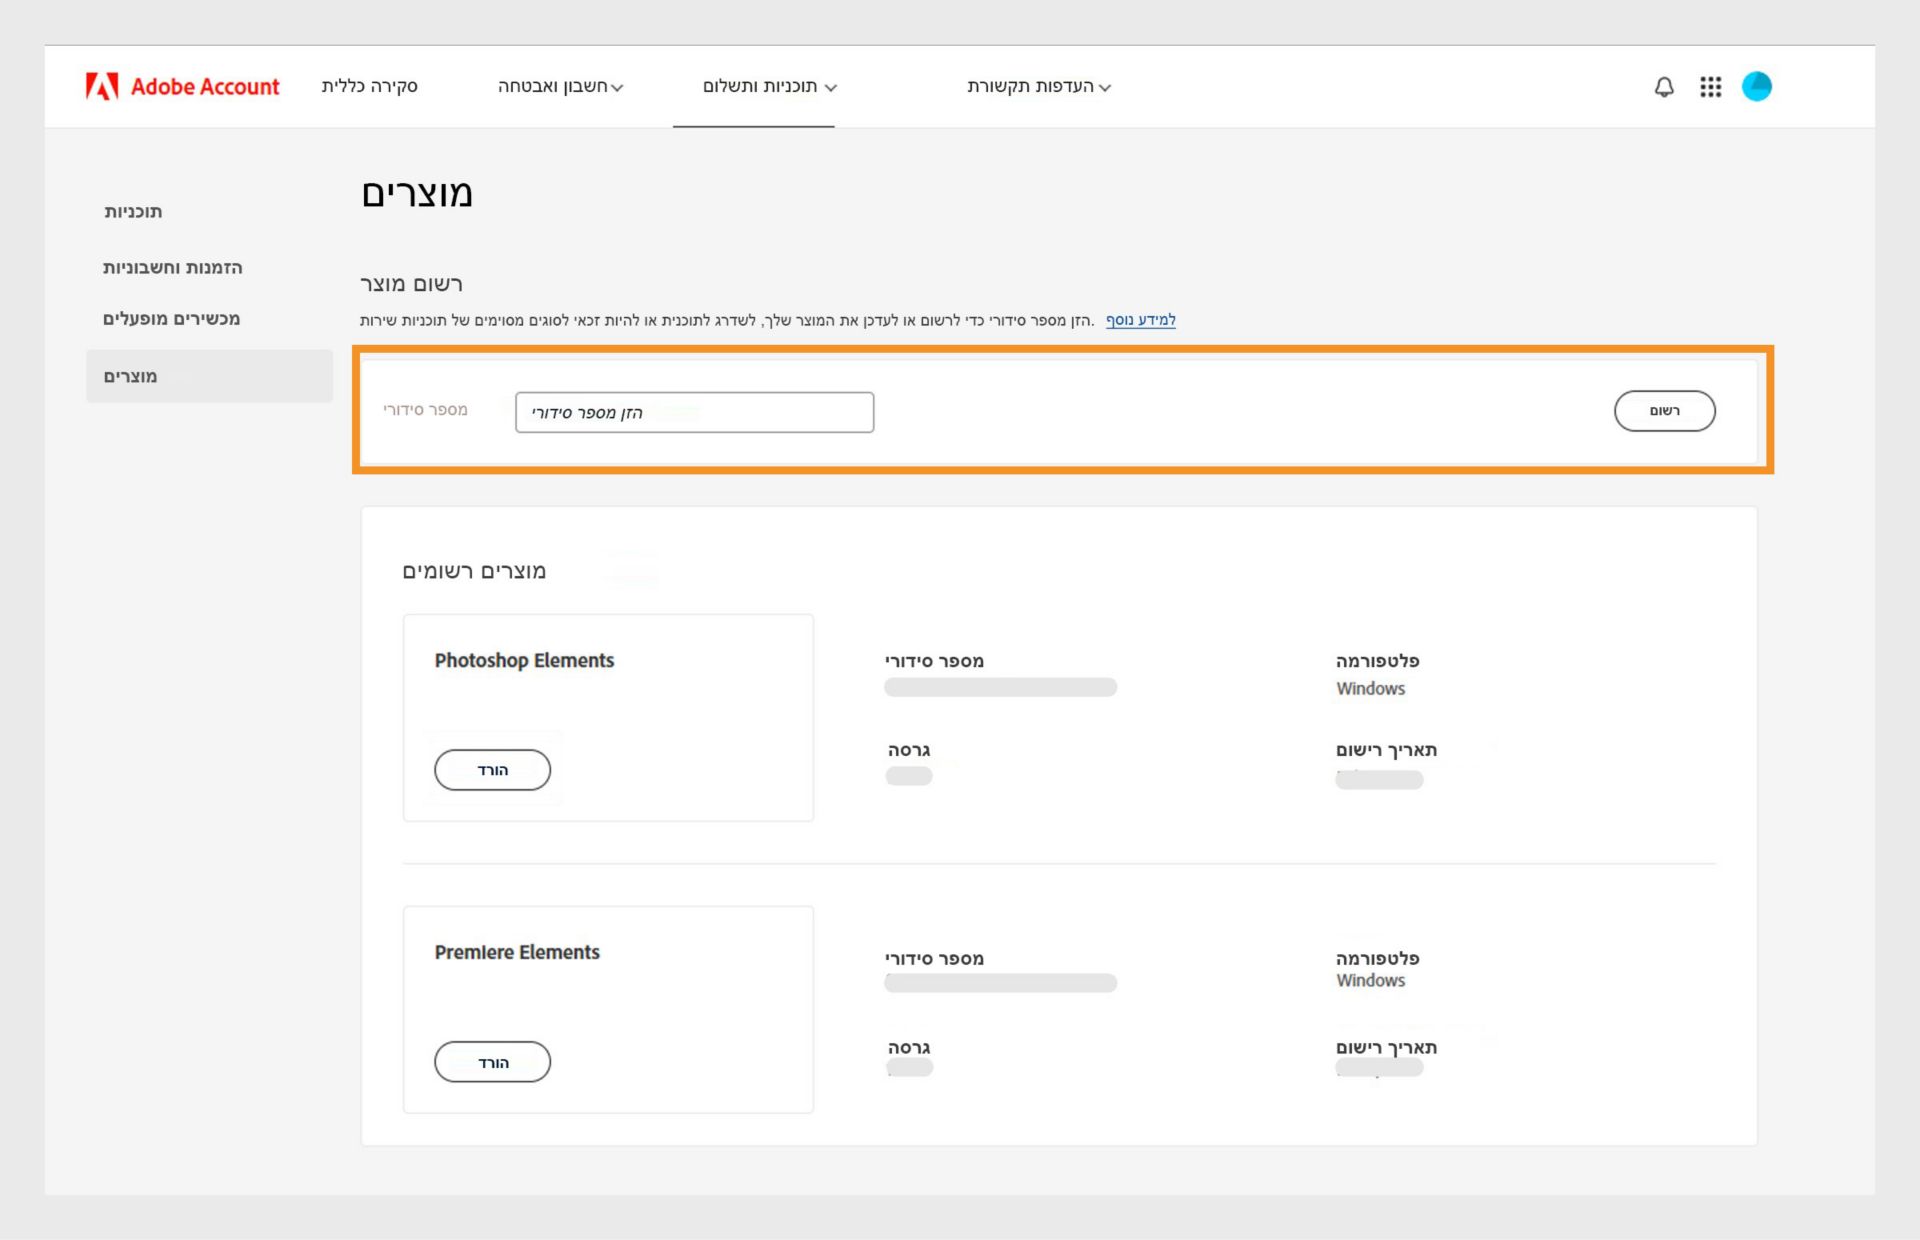Click the serial number input field
The image size is (1920, 1240).
click(x=693, y=412)
